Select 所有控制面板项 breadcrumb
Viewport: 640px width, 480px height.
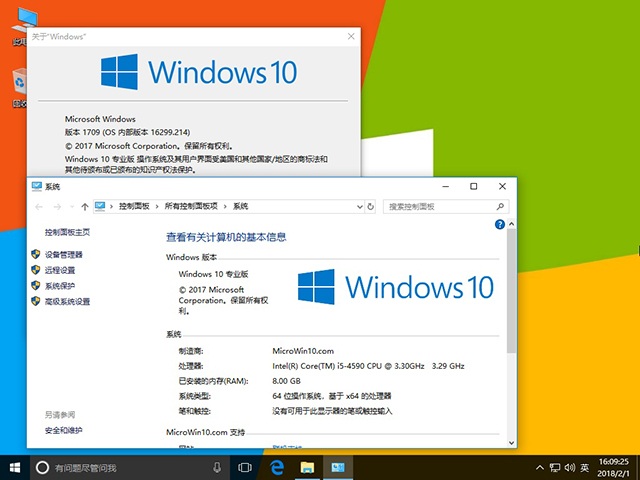click(191, 207)
